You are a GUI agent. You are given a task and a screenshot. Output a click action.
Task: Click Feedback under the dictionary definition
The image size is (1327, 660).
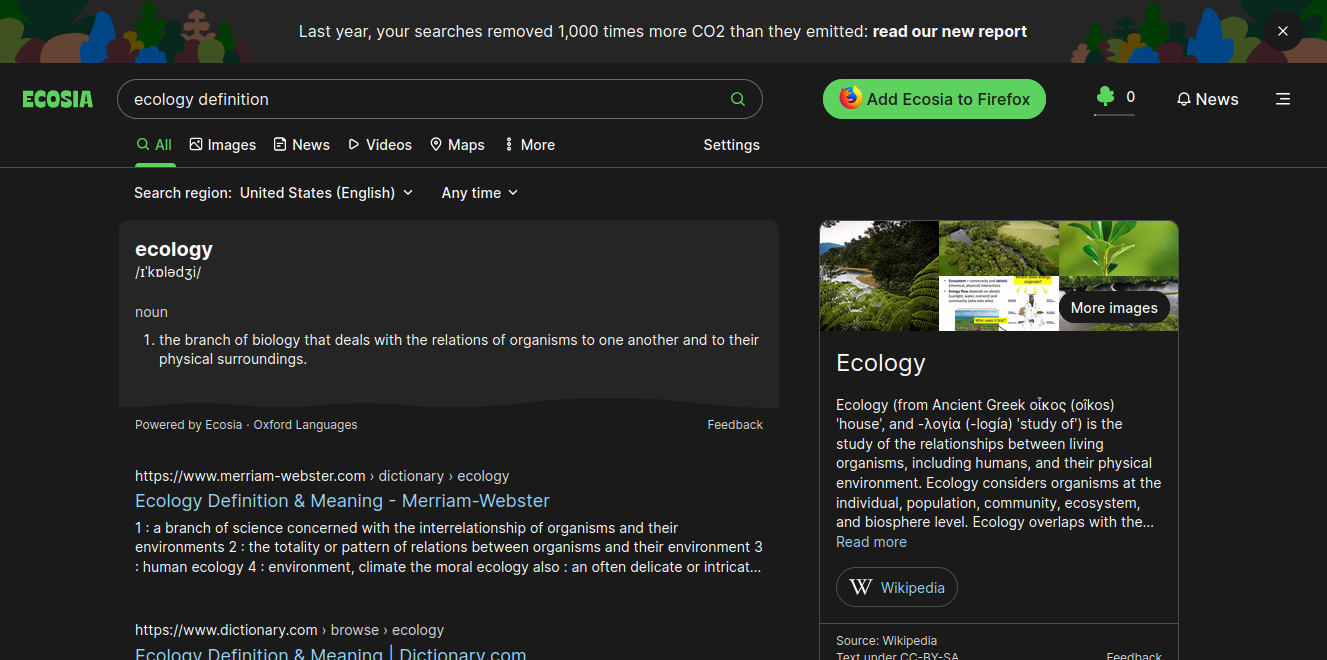735,425
